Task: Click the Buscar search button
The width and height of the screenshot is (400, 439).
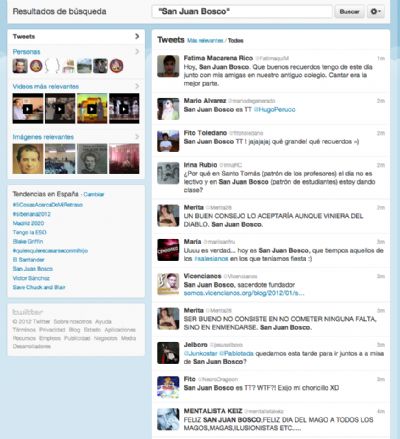Action: click(x=349, y=12)
